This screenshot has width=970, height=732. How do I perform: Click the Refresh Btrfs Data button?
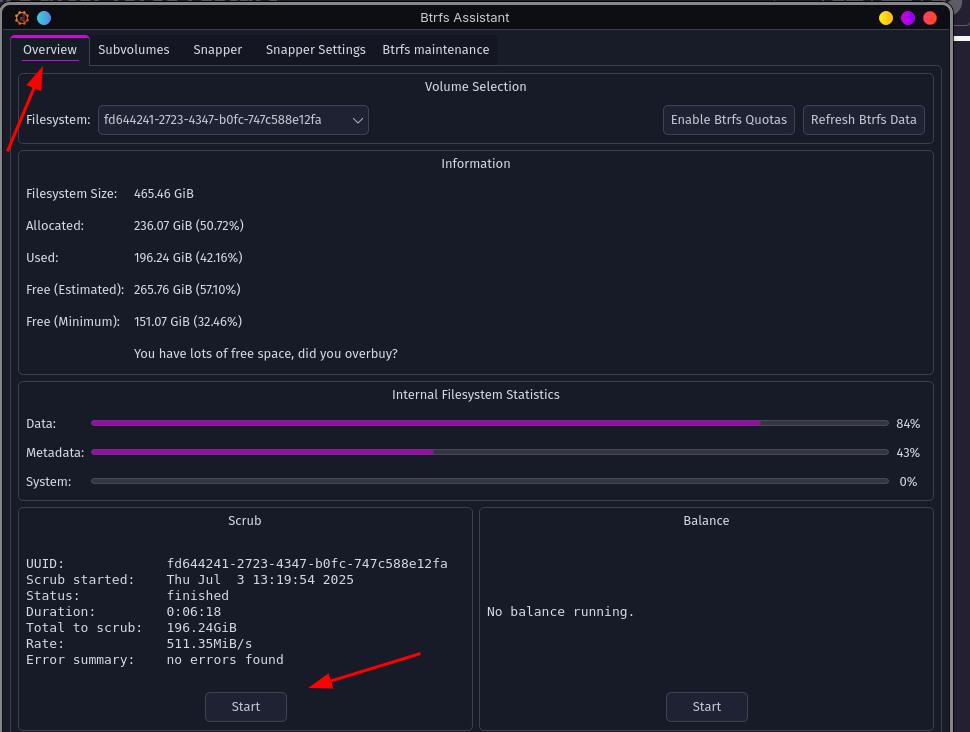pyautogui.click(x=863, y=120)
